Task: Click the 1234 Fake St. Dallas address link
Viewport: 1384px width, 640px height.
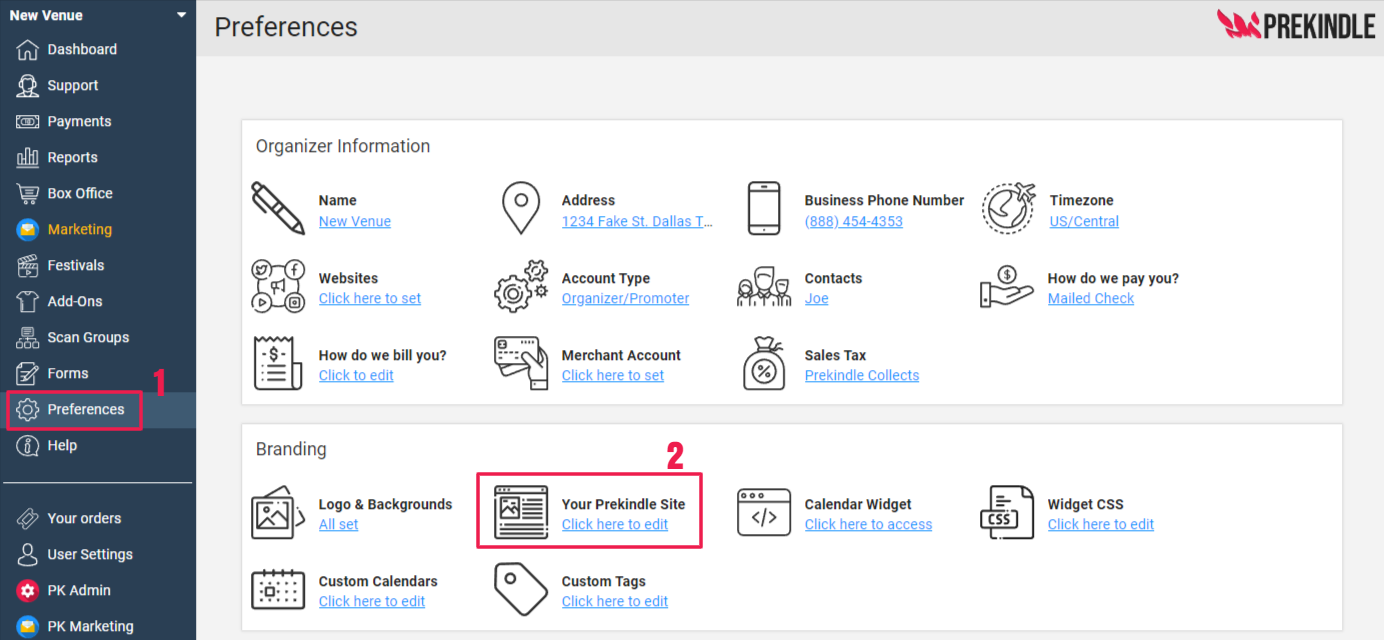Action: pyautogui.click(x=637, y=221)
